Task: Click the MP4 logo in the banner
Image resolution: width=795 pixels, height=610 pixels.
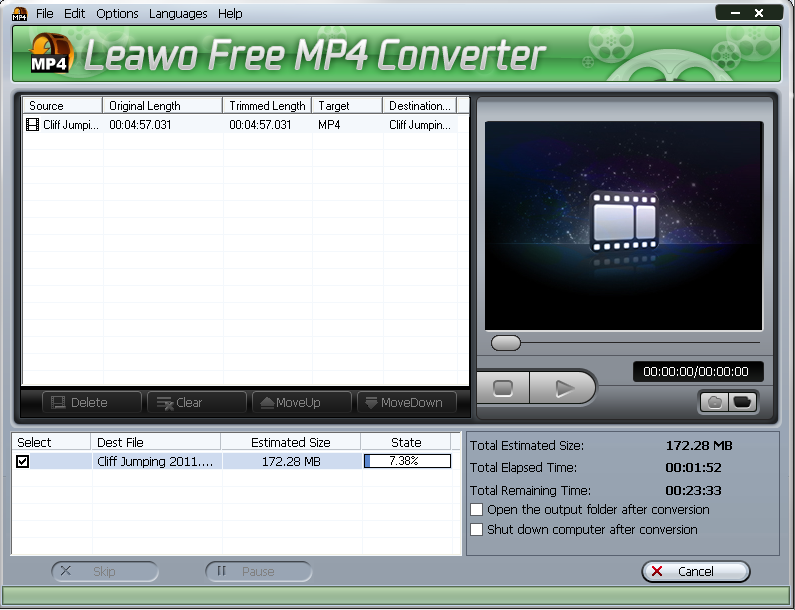Action: tap(51, 54)
